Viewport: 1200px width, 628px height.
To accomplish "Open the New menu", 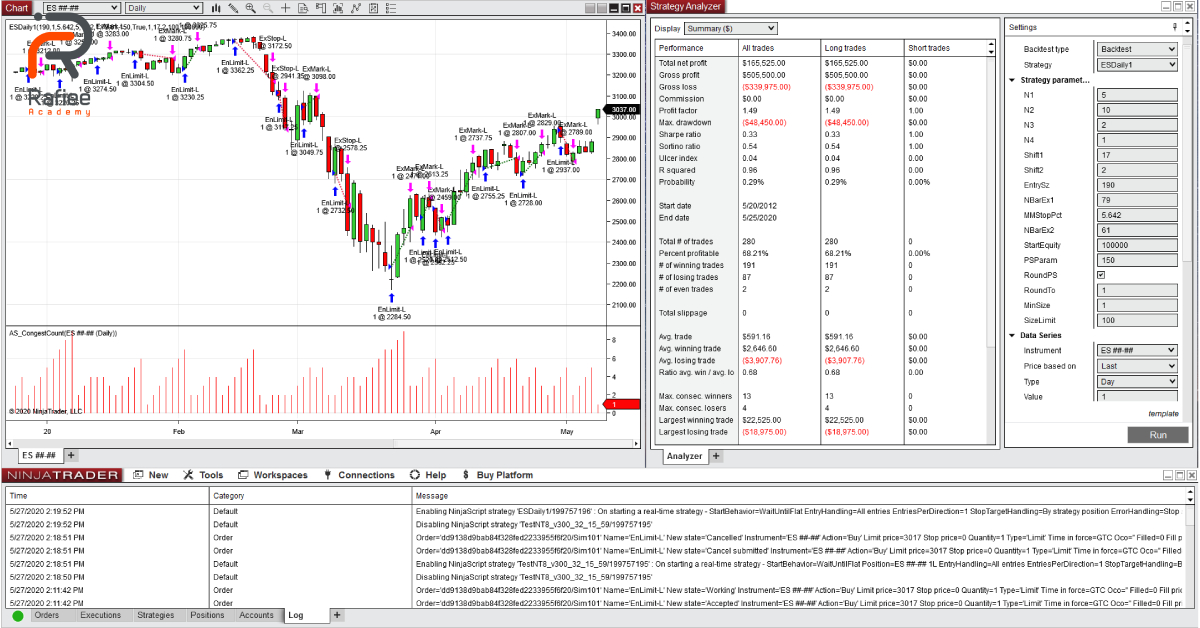I will 158,475.
